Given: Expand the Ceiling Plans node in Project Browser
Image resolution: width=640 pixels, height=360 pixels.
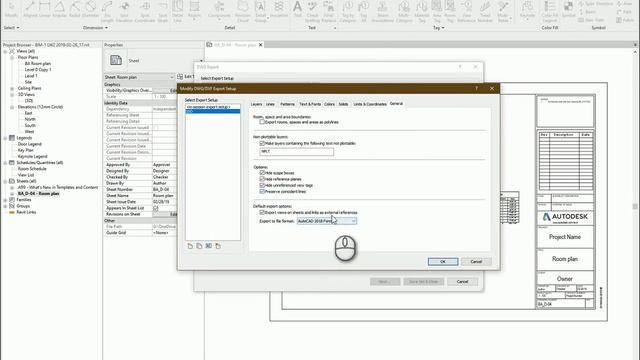Looking at the screenshot, I should 12,88.
